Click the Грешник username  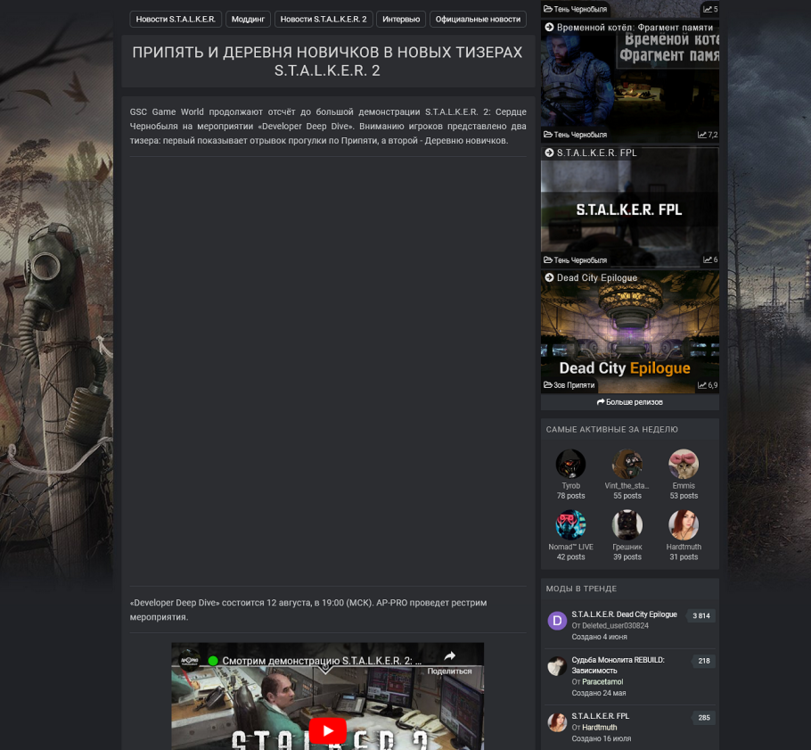click(x=627, y=547)
